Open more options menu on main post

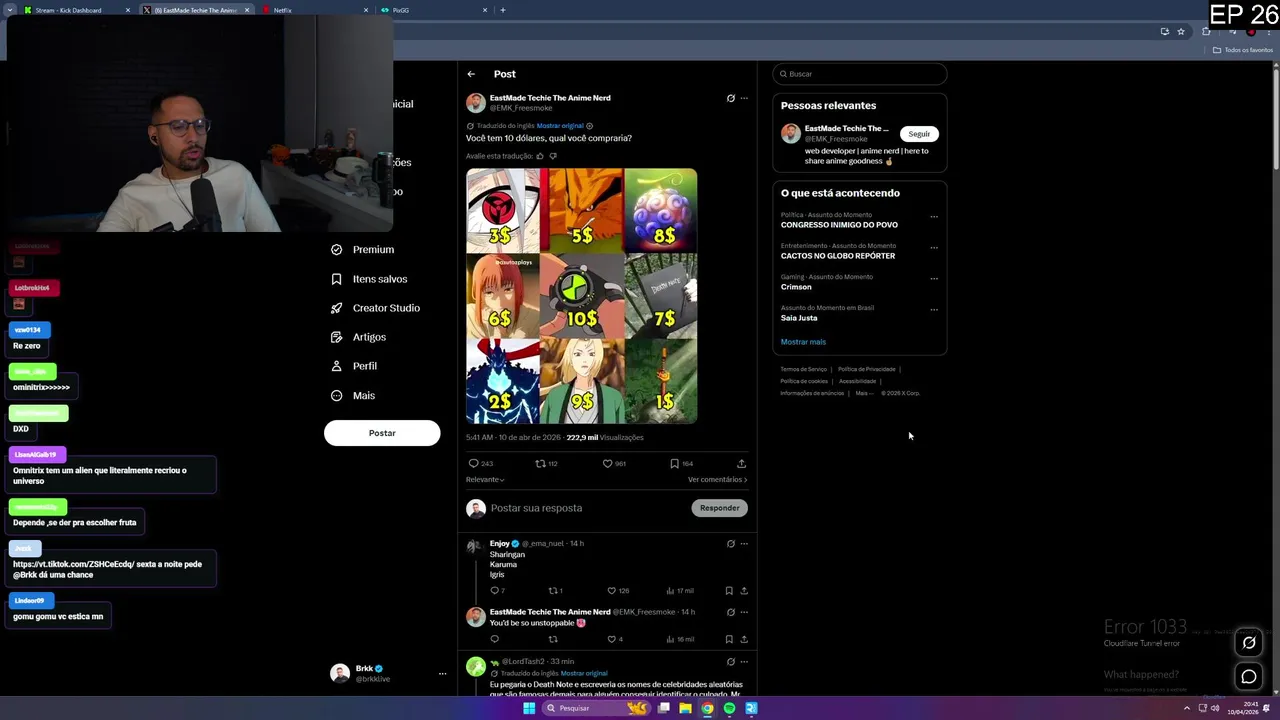click(x=744, y=98)
